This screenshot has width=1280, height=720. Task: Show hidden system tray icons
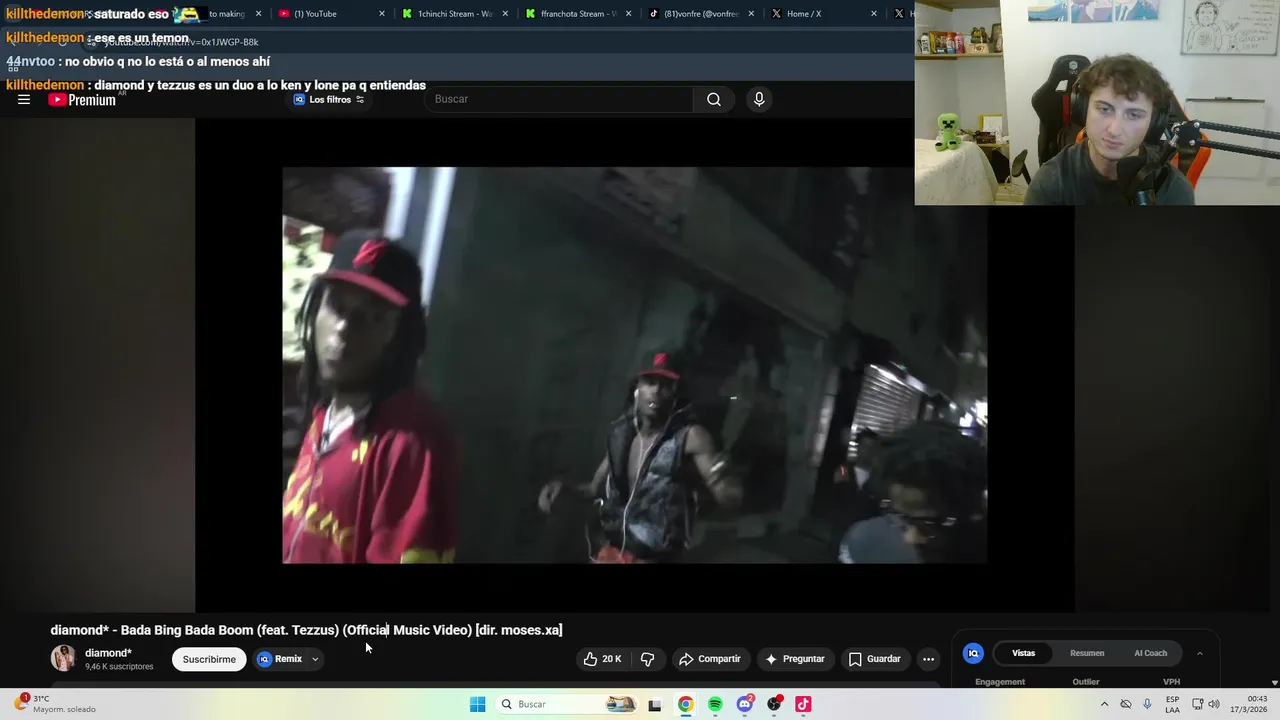(1104, 704)
